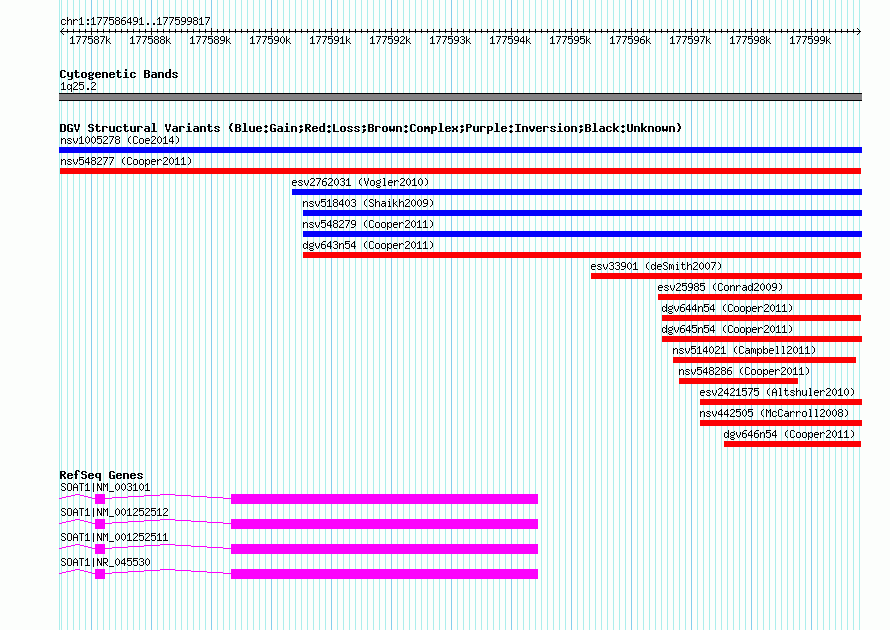Click the 177592k ruler position
The width and height of the screenshot is (890, 630).
pos(390,40)
